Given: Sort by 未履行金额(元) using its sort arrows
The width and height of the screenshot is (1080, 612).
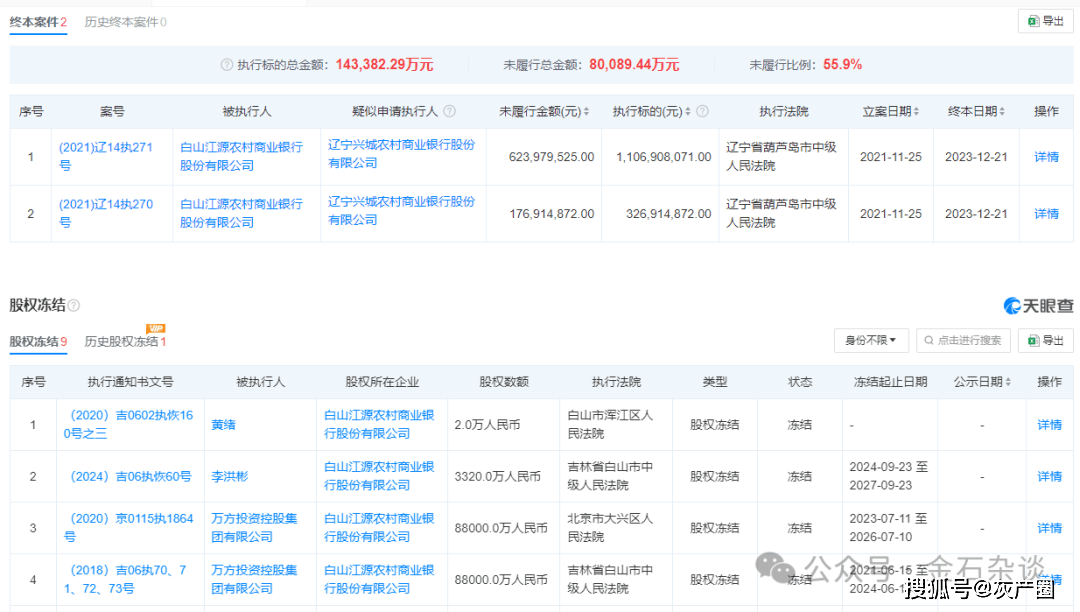Looking at the screenshot, I should click(x=586, y=112).
